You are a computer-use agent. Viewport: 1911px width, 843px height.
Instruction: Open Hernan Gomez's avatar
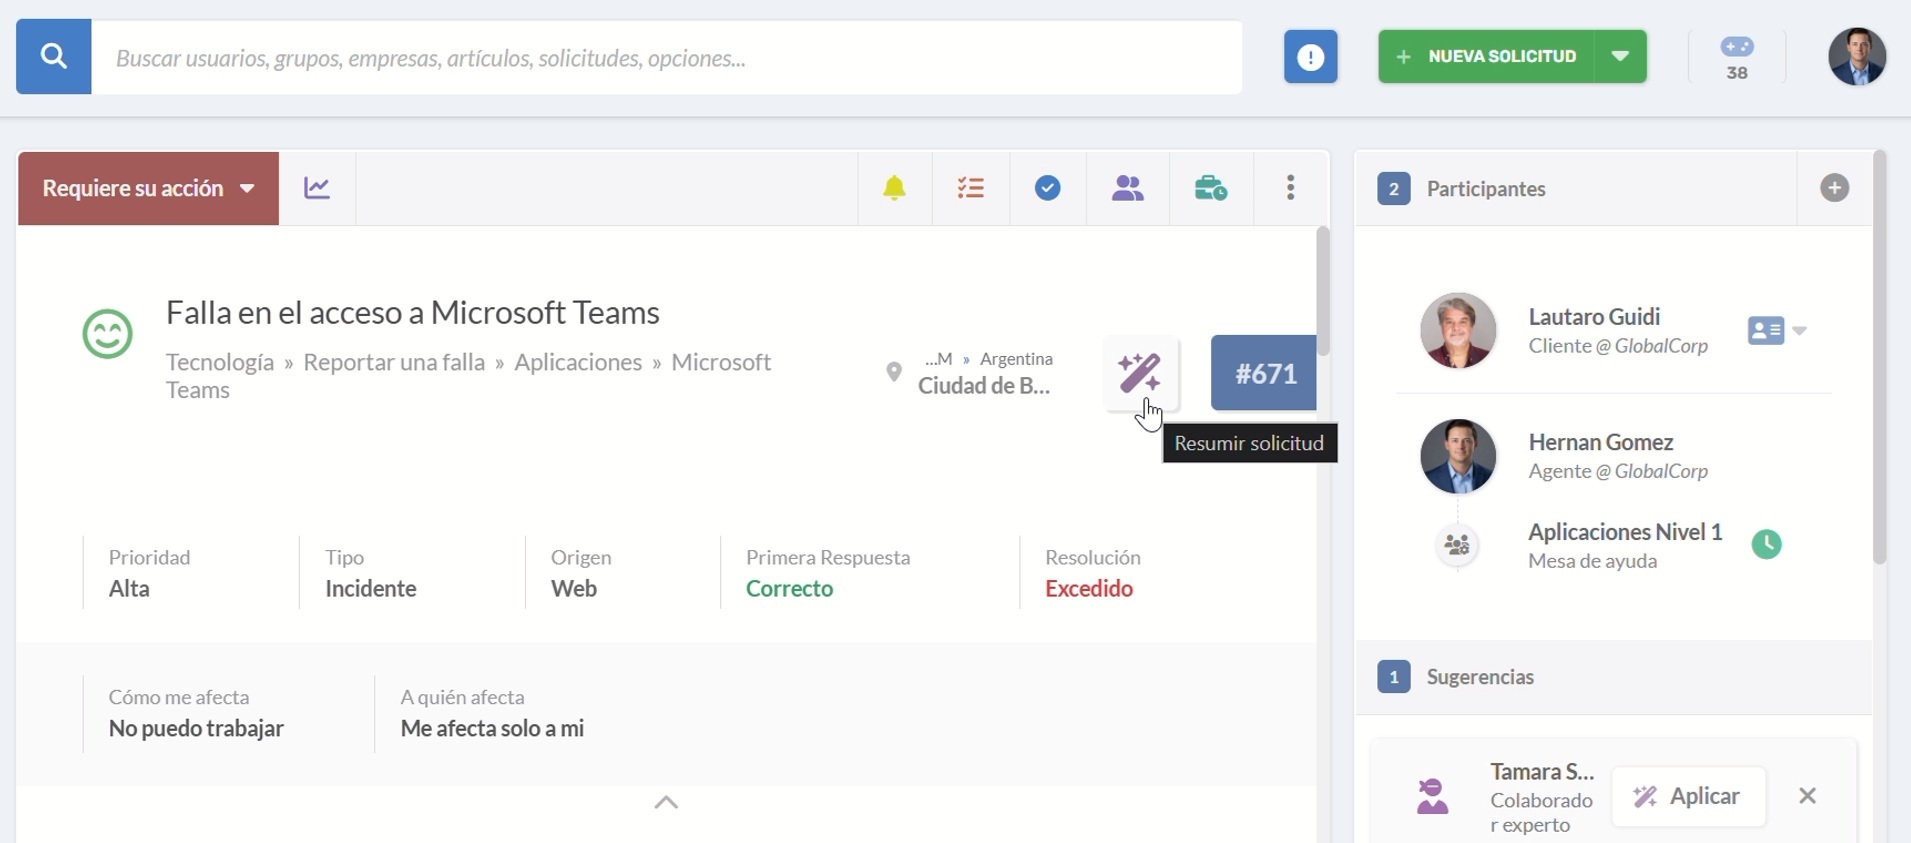click(x=1458, y=456)
